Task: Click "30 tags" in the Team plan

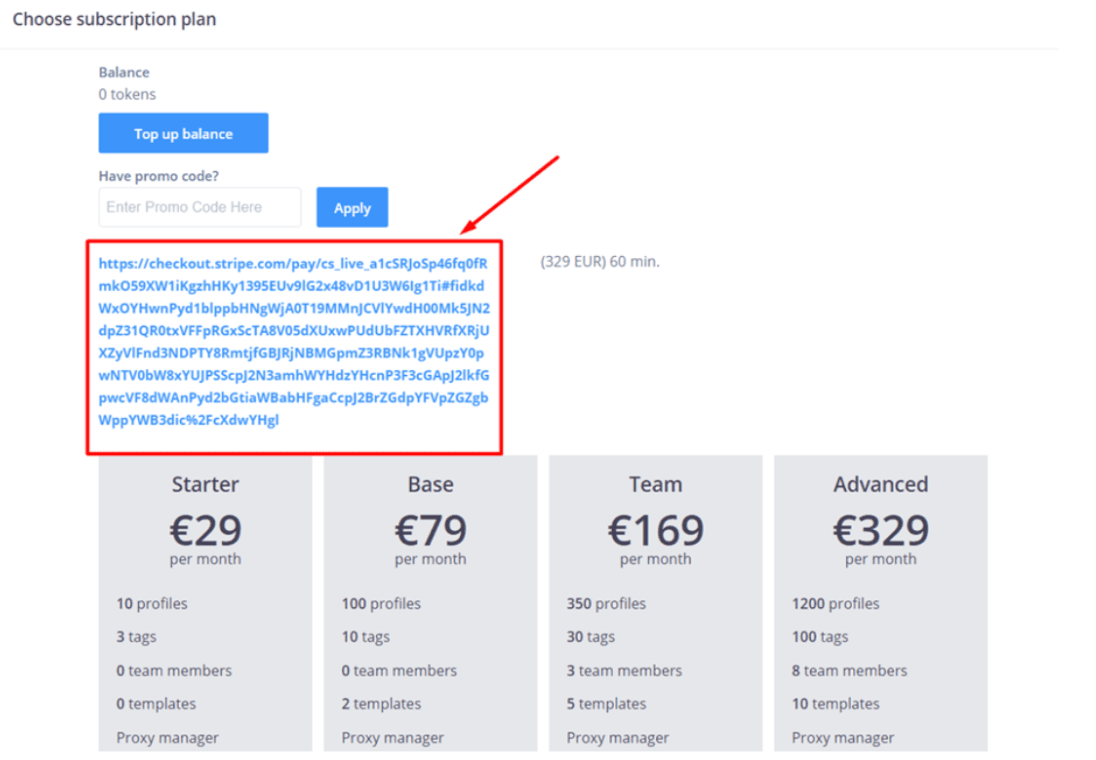Action: pos(591,637)
